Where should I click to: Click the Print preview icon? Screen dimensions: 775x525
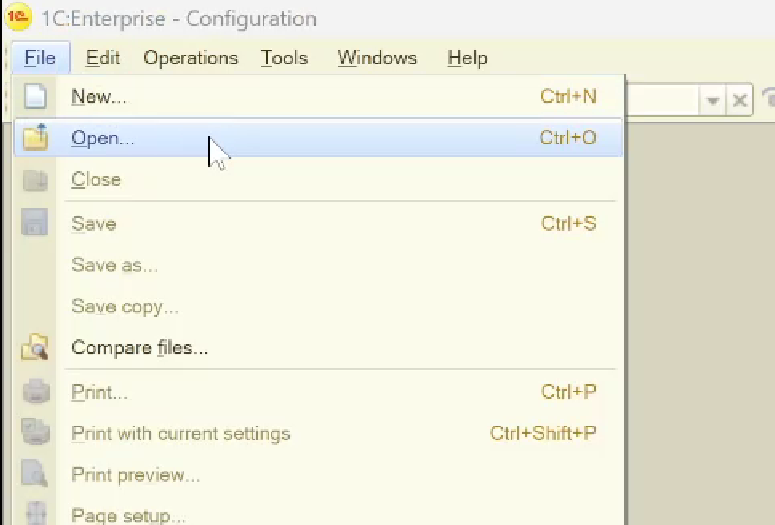click(35, 475)
